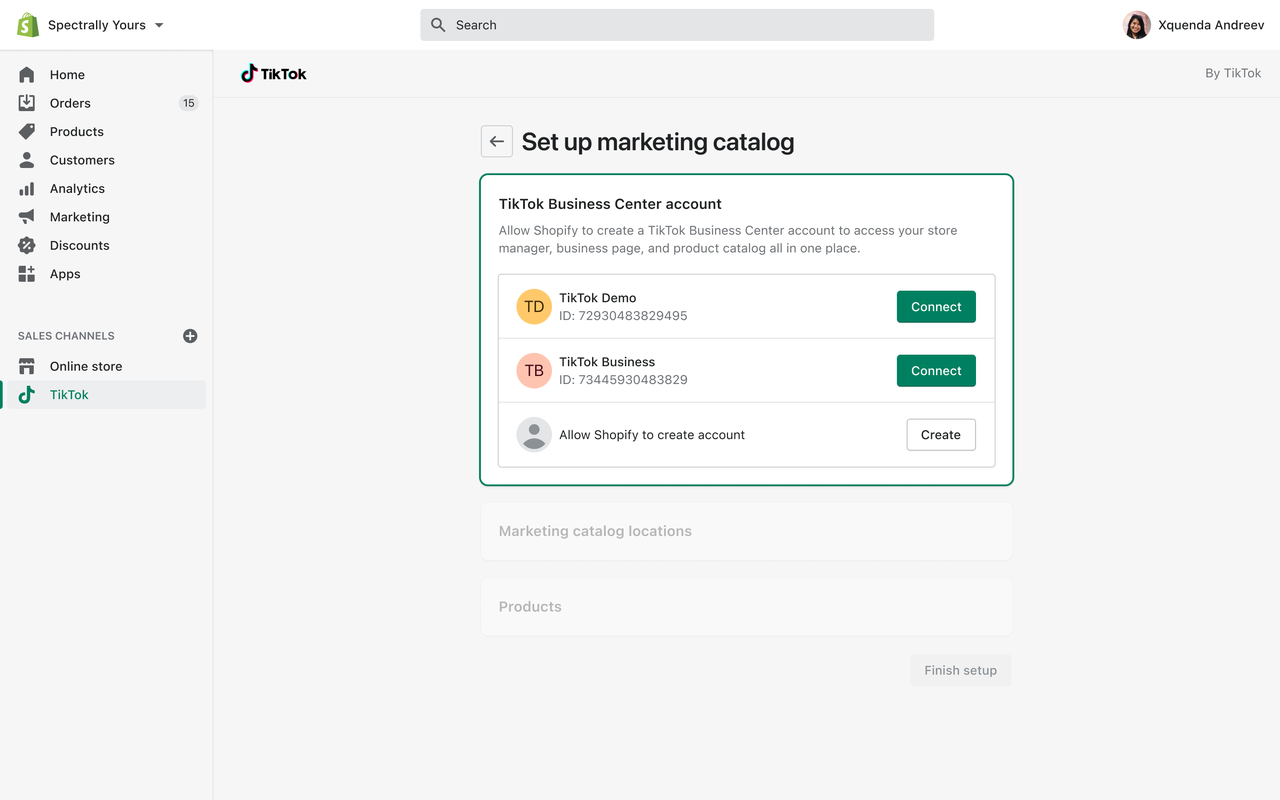Click the Marketing megaphone icon

click(x=27, y=217)
